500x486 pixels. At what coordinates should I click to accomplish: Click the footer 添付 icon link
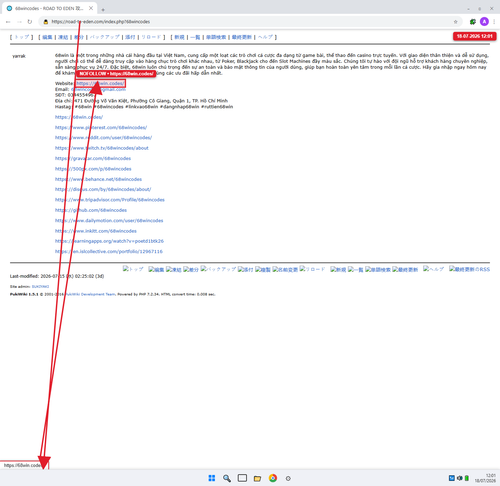(x=246, y=269)
